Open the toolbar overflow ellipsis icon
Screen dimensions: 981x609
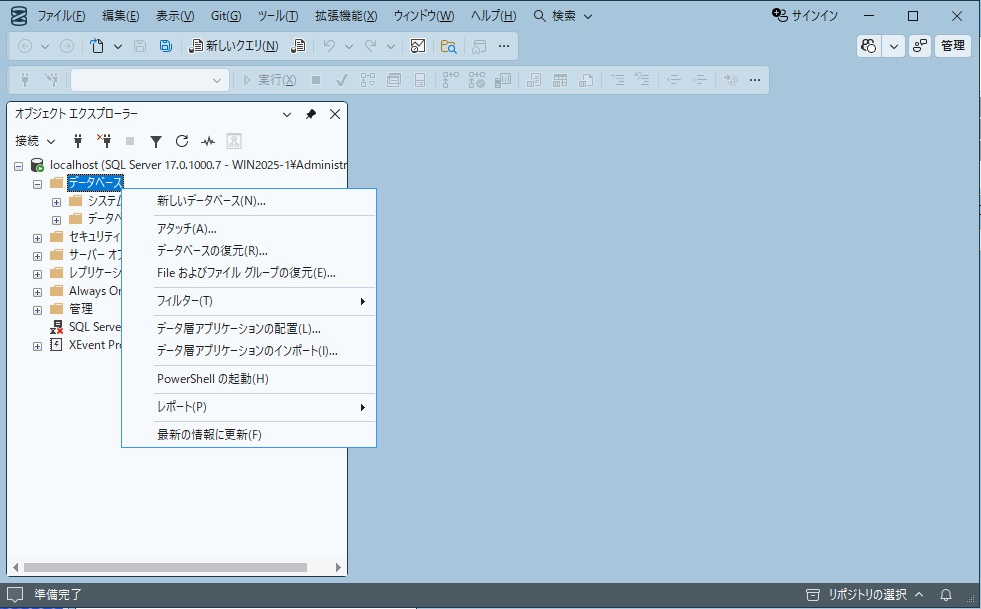(504, 46)
